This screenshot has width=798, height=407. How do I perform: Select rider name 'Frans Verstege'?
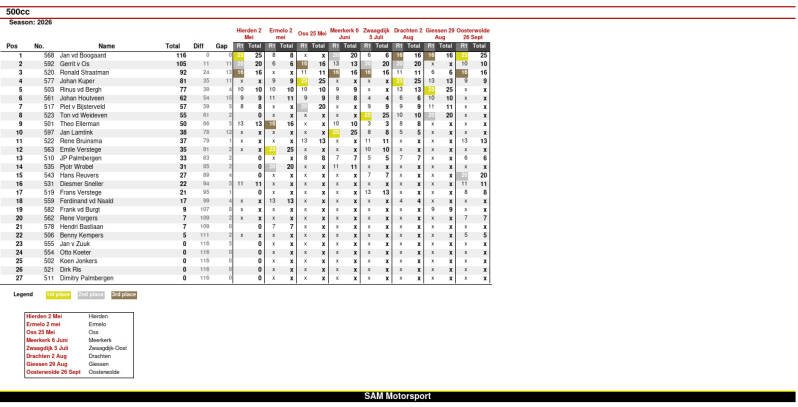click(80, 192)
